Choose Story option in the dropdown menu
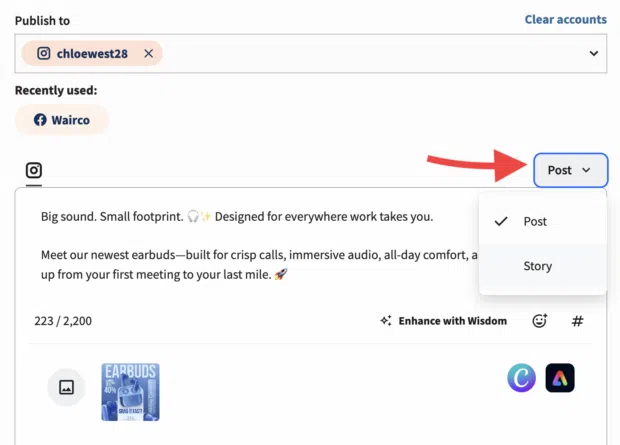 [543, 266]
